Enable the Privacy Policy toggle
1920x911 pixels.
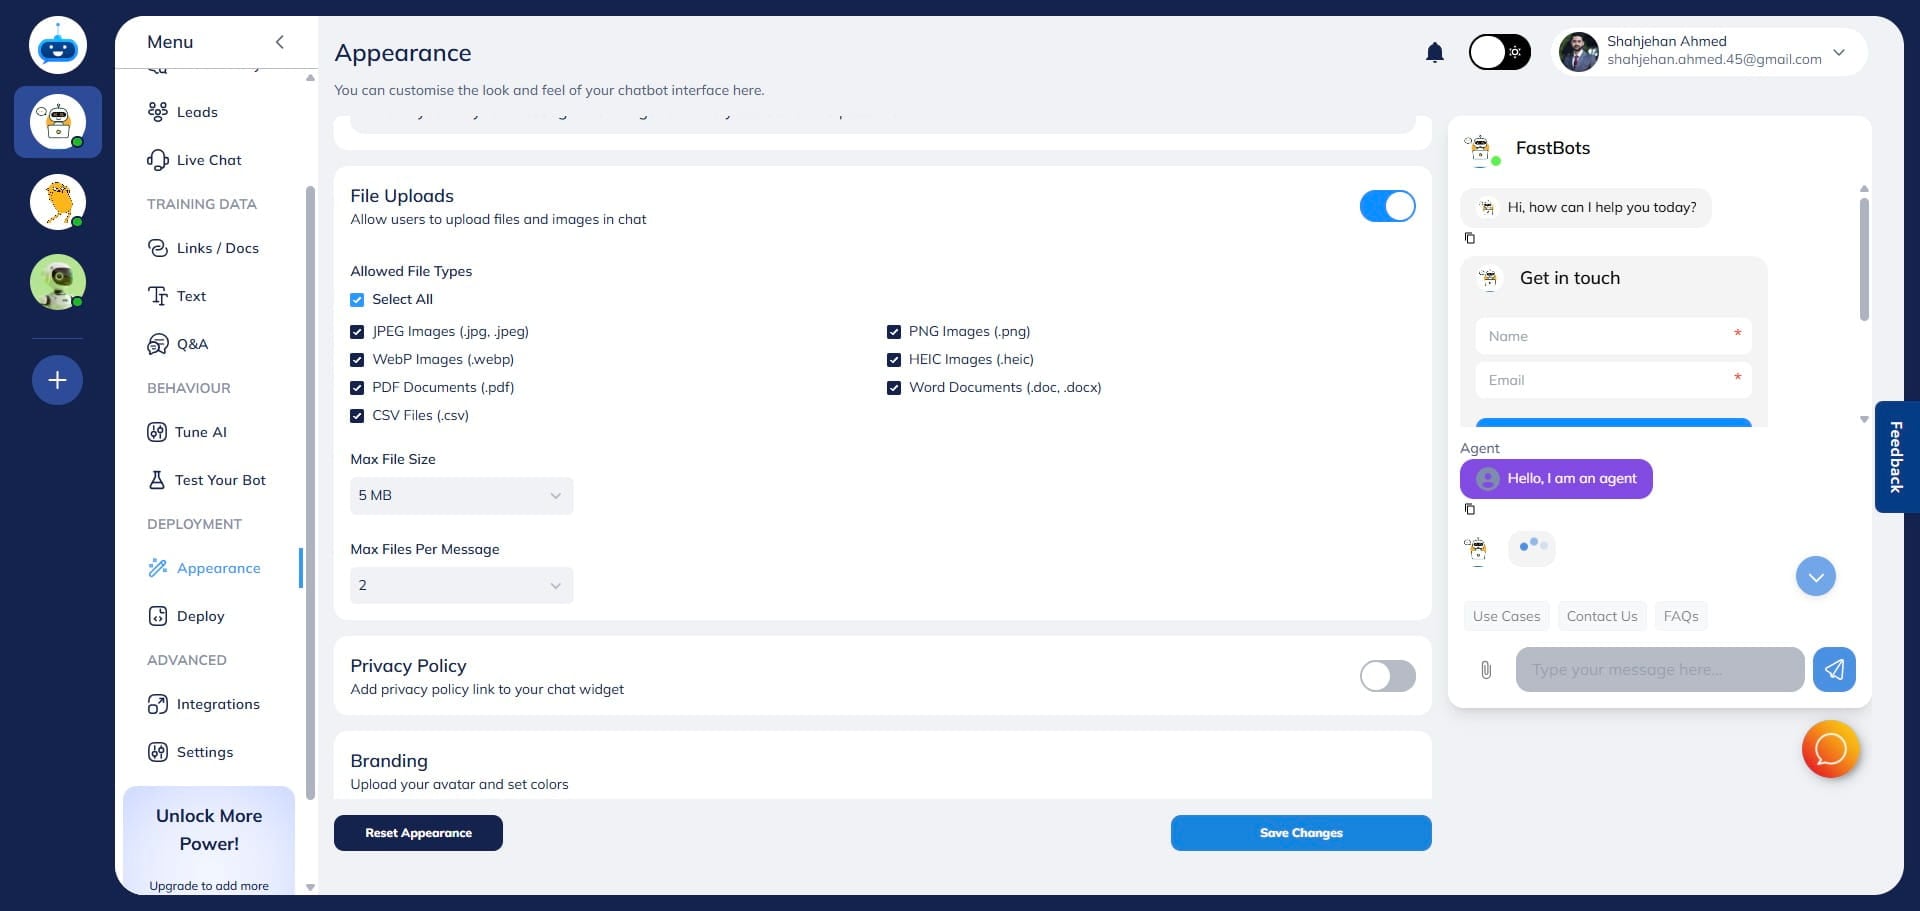(1388, 676)
